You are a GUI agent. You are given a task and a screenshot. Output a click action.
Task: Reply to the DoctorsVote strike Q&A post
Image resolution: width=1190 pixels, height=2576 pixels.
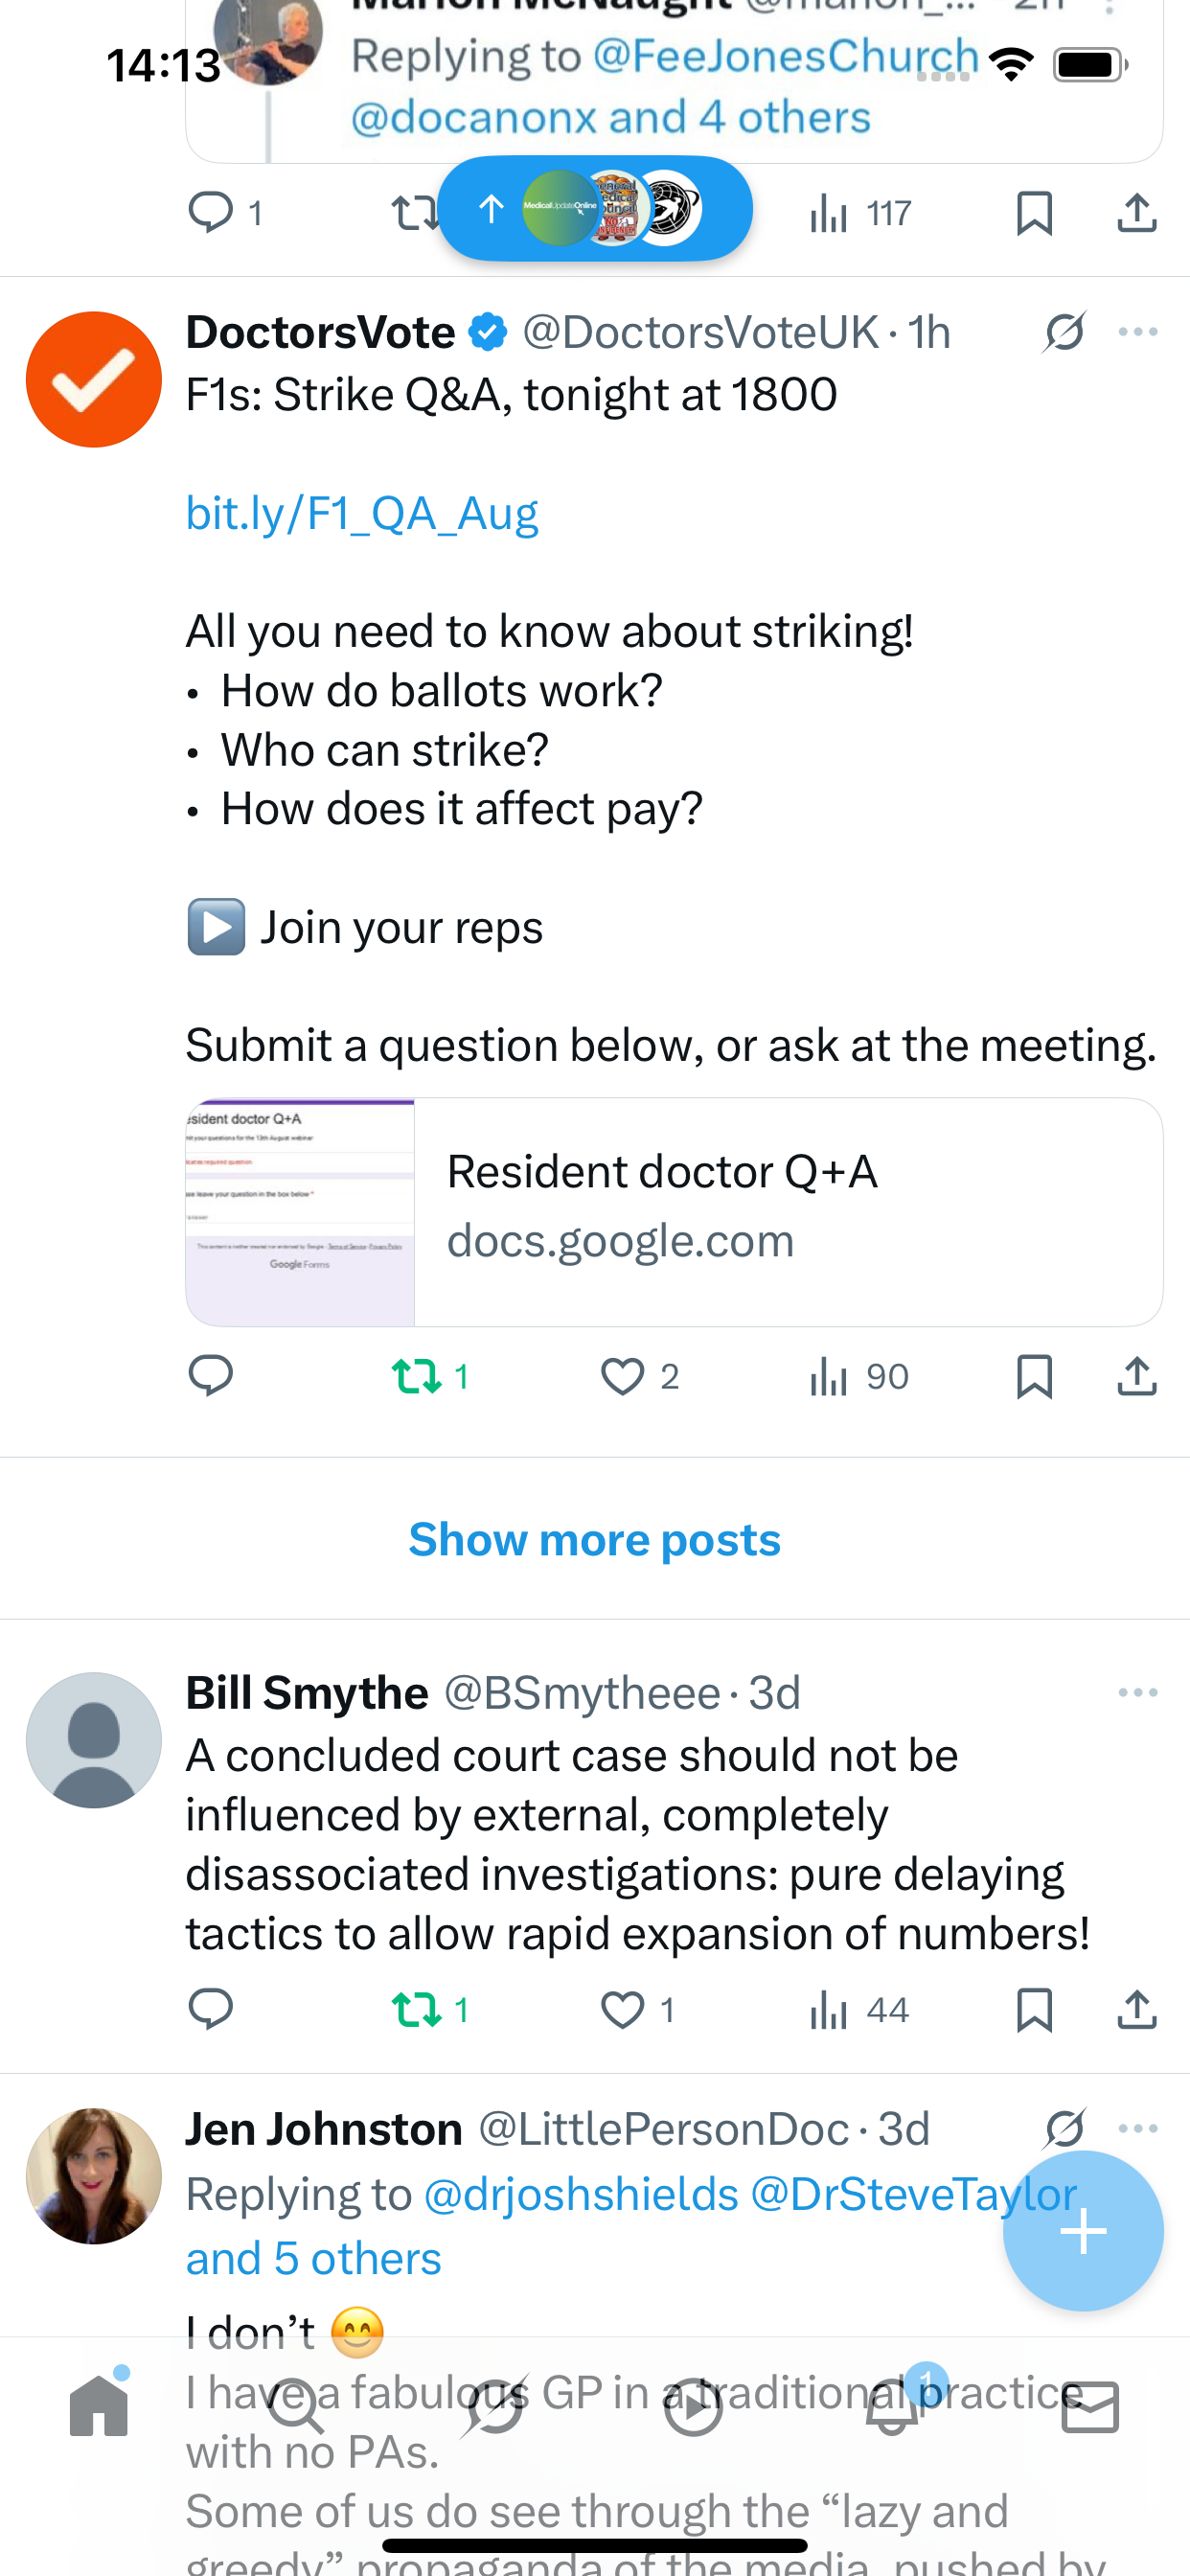tap(210, 1376)
